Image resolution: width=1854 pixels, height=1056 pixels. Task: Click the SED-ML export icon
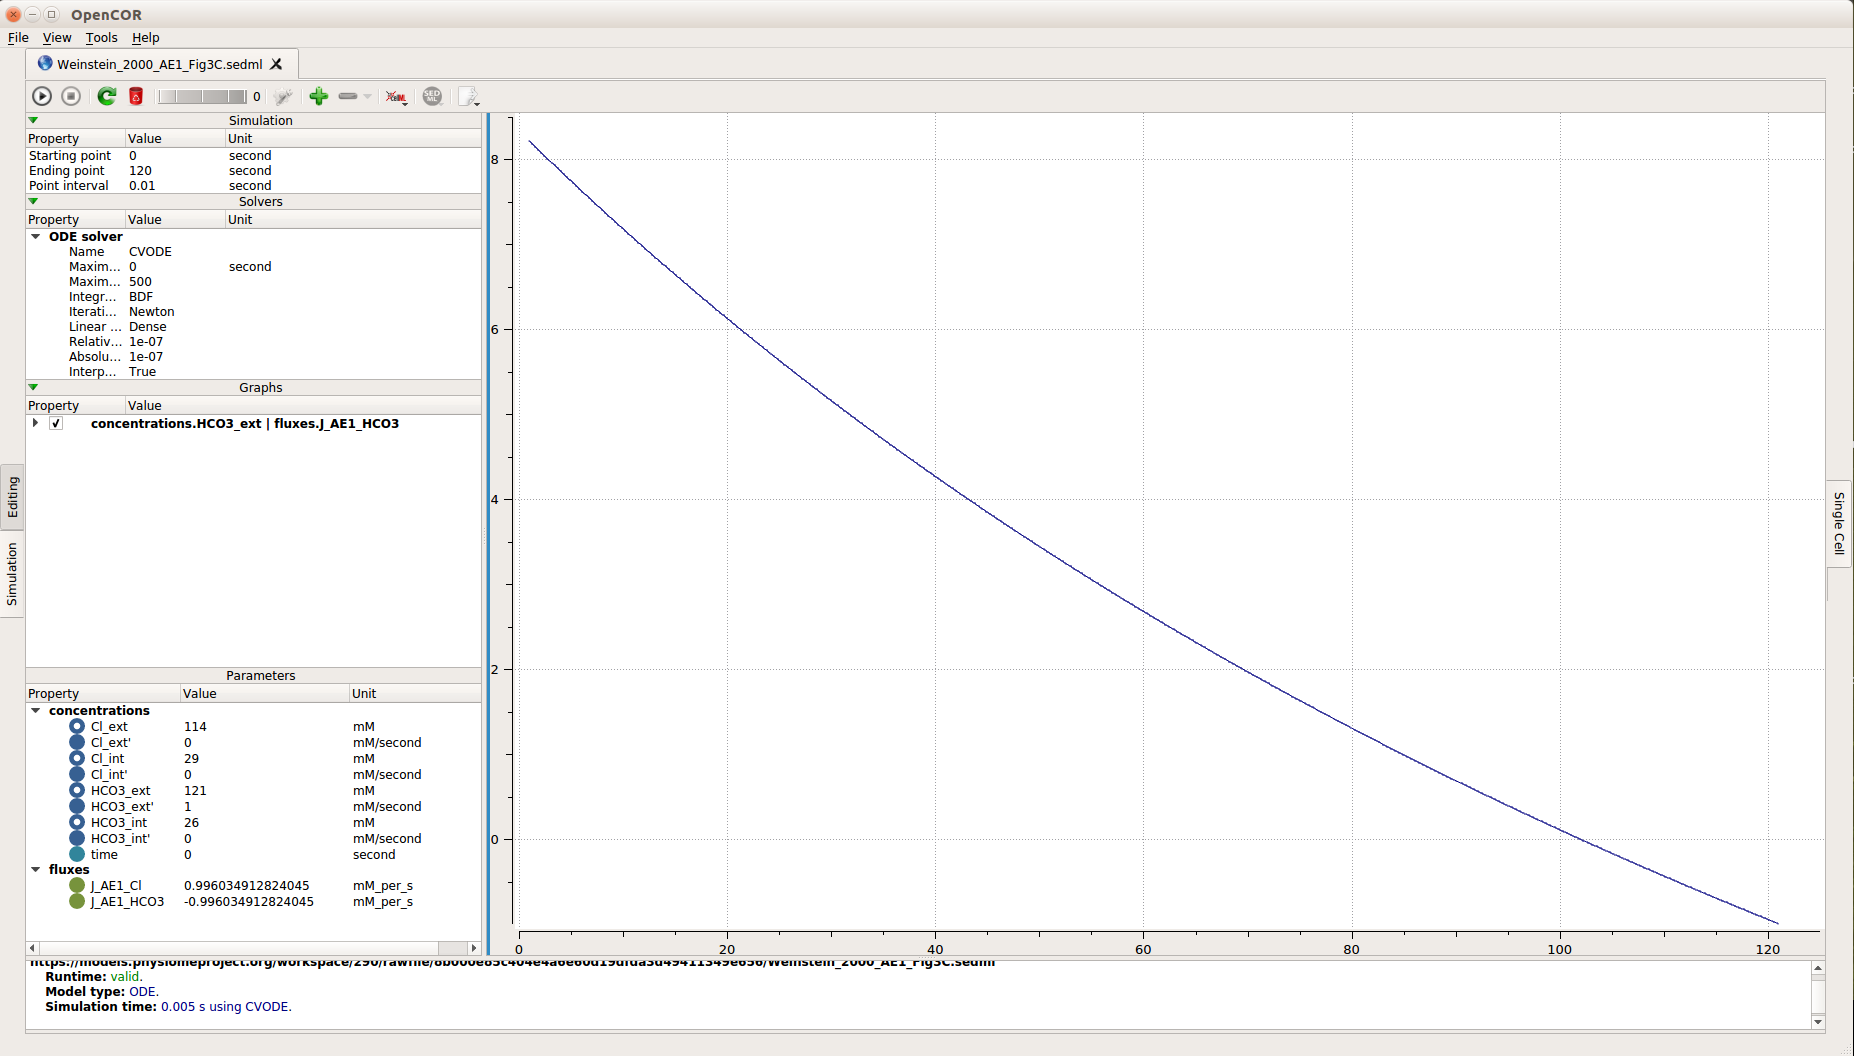click(432, 96)
